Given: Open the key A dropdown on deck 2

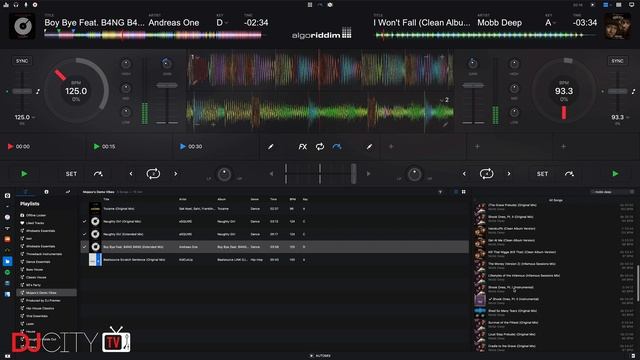Looking at the screenshot, I should (551, 23).
